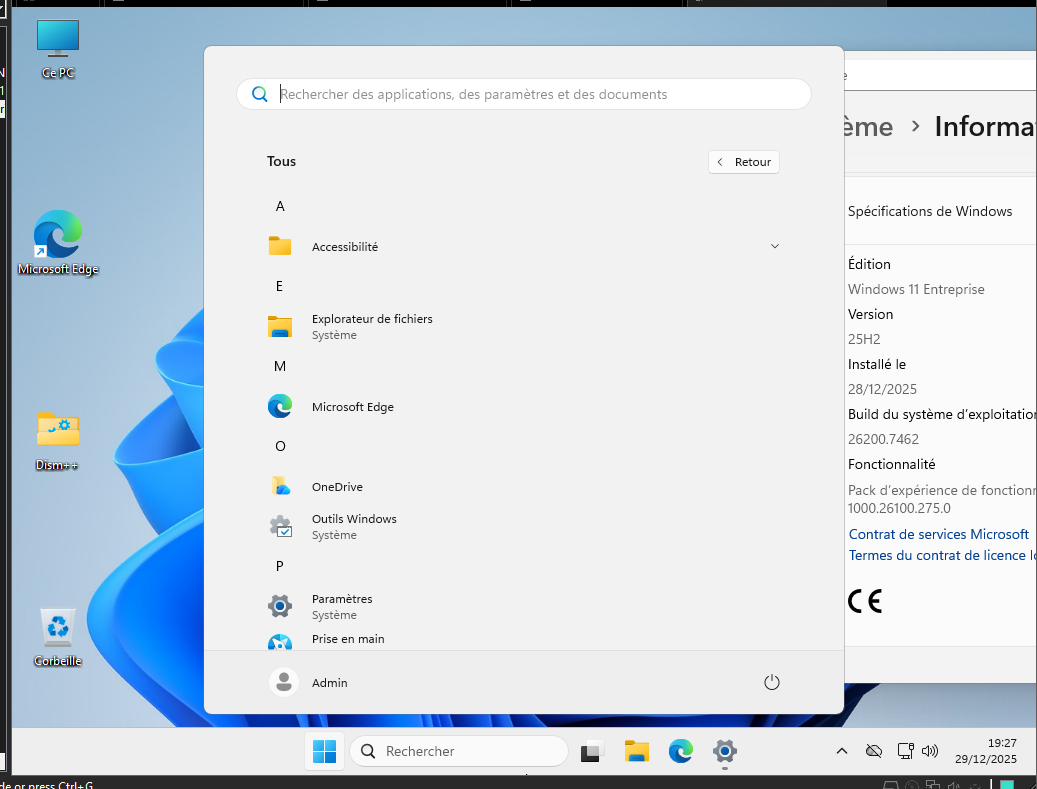The height and width of the screenshot is (789, 1037).
Task: Open the clock and date 19:27 area
Action: pyautogui.click(x=986, y=751)
